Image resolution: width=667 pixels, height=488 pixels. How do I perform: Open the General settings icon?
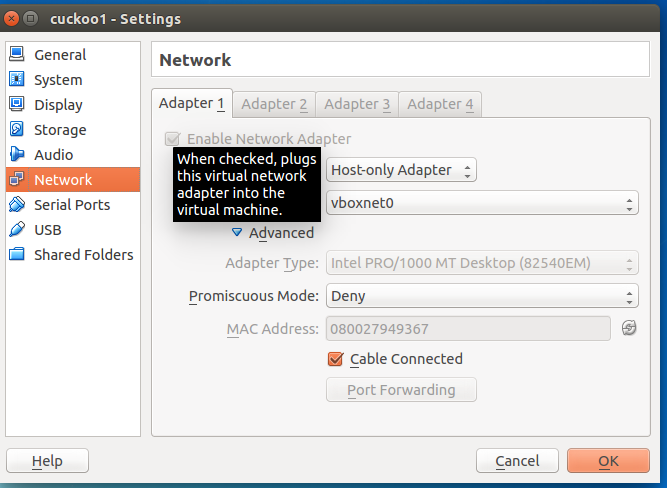[x=17, y=54]
